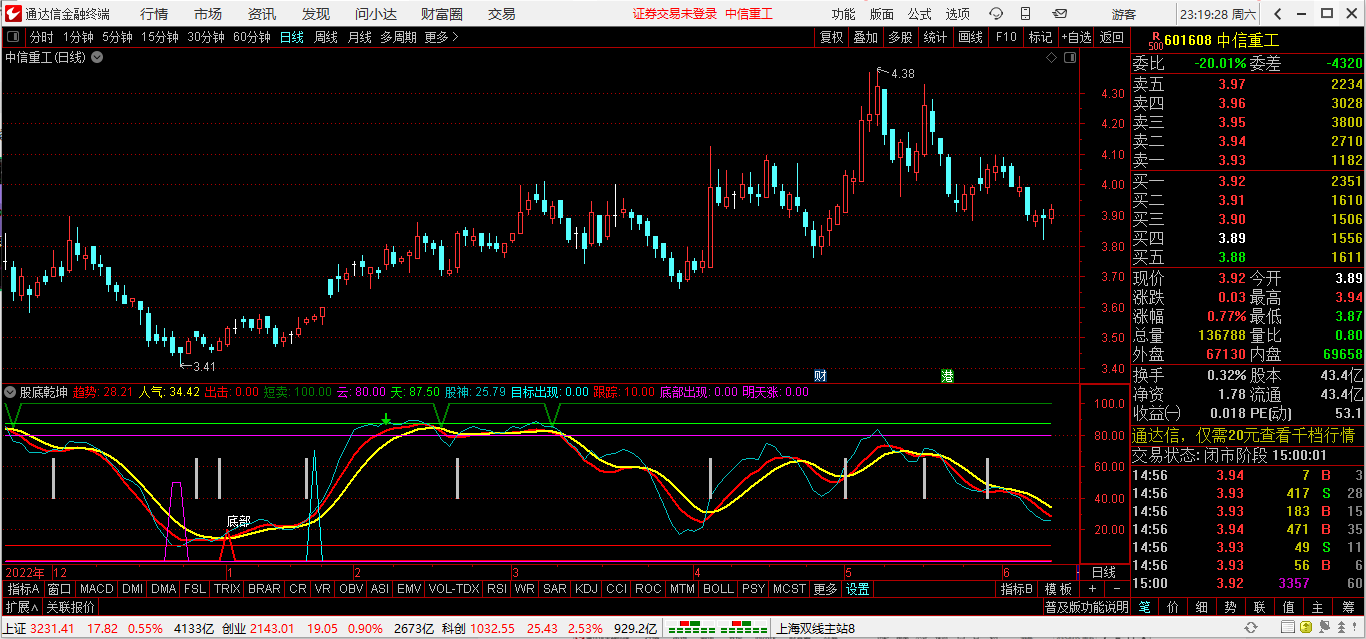
Task: Switch to the 周线 weekly period
Action: coord(326,37)
